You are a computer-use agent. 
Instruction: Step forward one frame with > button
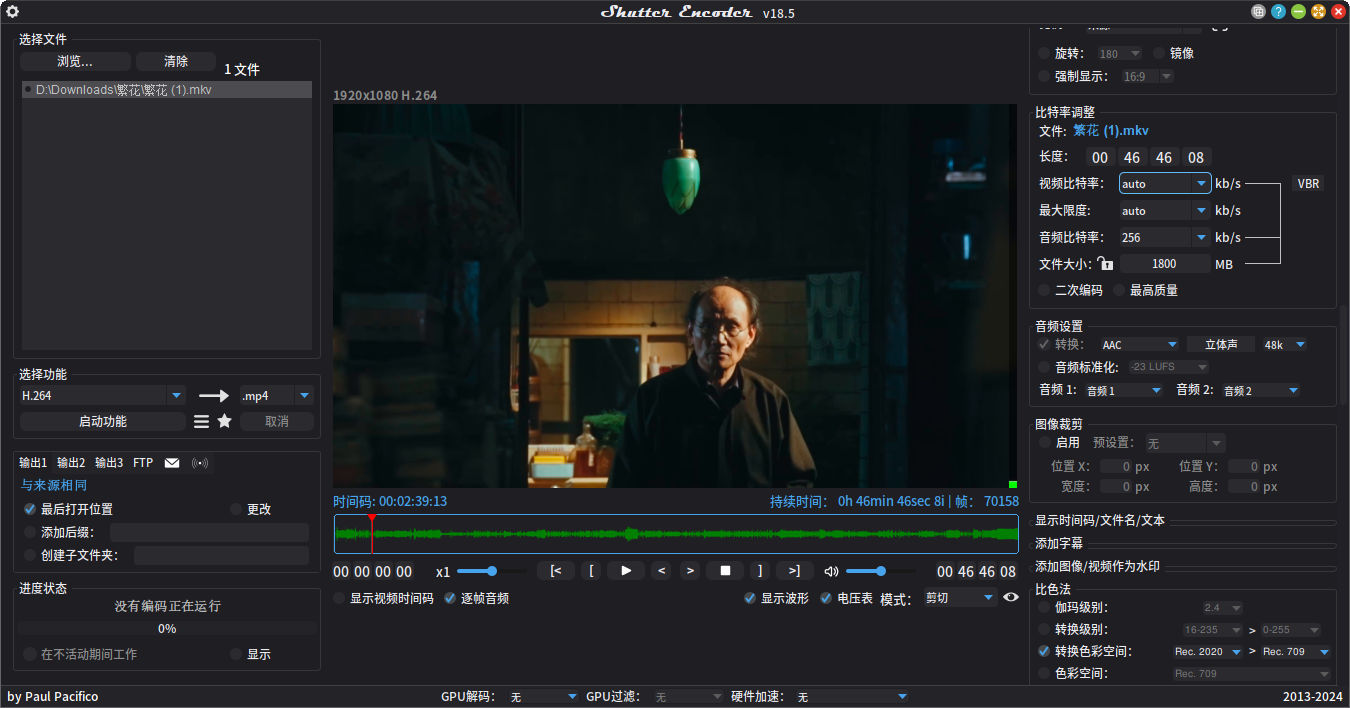pyautogui.click(x=690, y=571)
